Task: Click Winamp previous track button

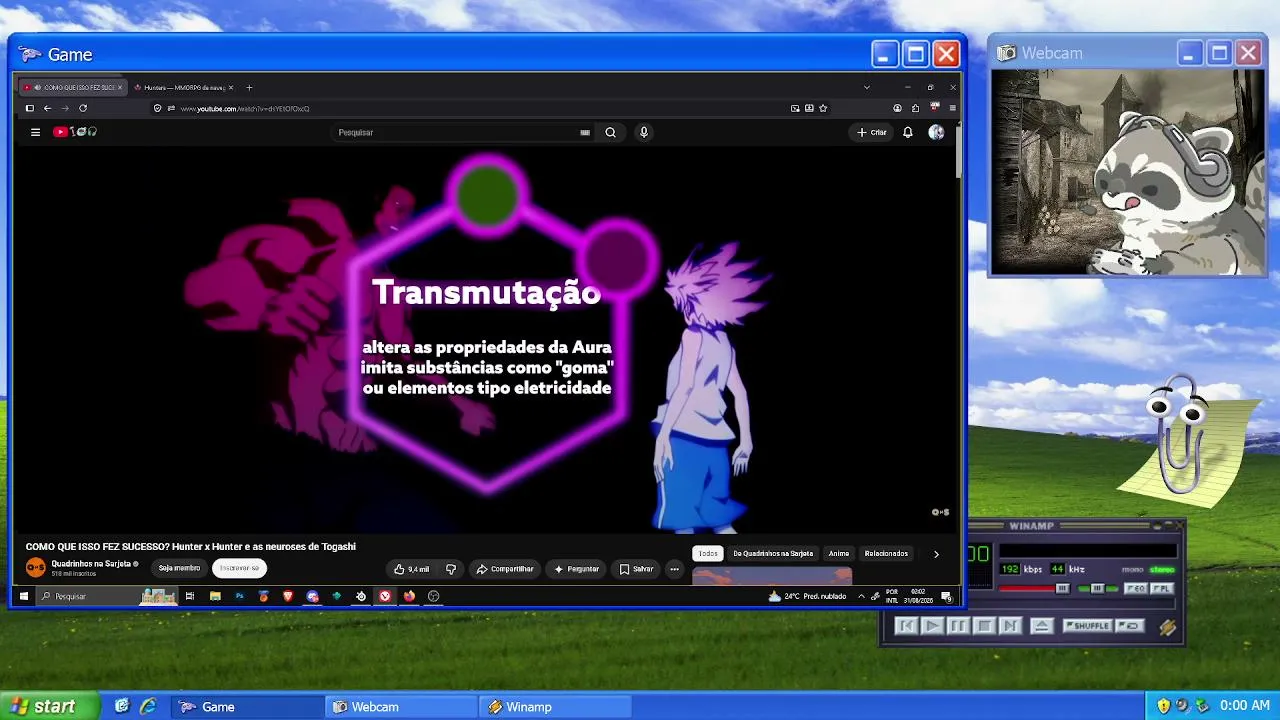Action: [x=906, y=626]
